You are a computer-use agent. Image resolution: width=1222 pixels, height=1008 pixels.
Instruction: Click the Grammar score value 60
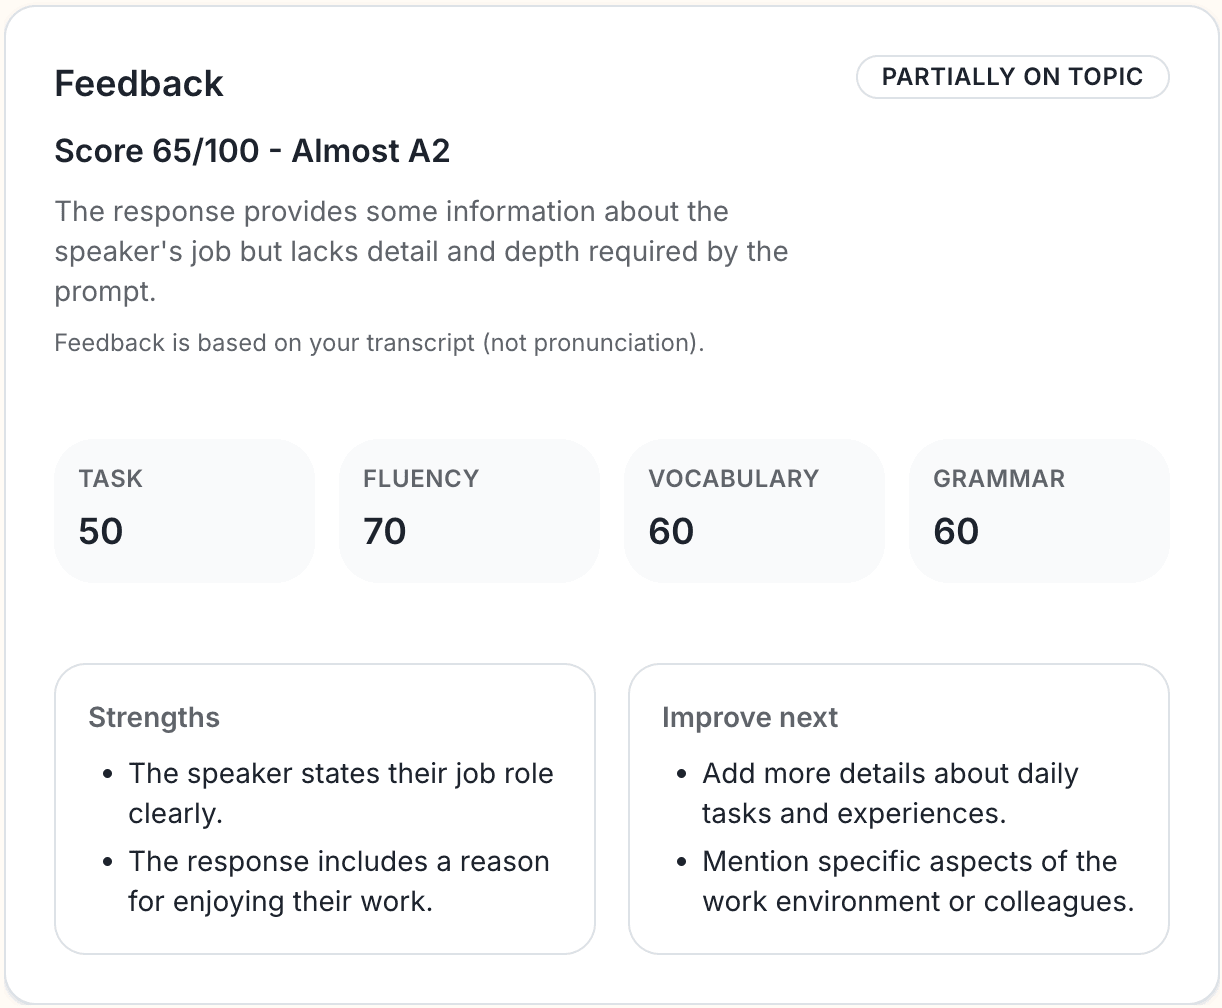coord(956,531)
